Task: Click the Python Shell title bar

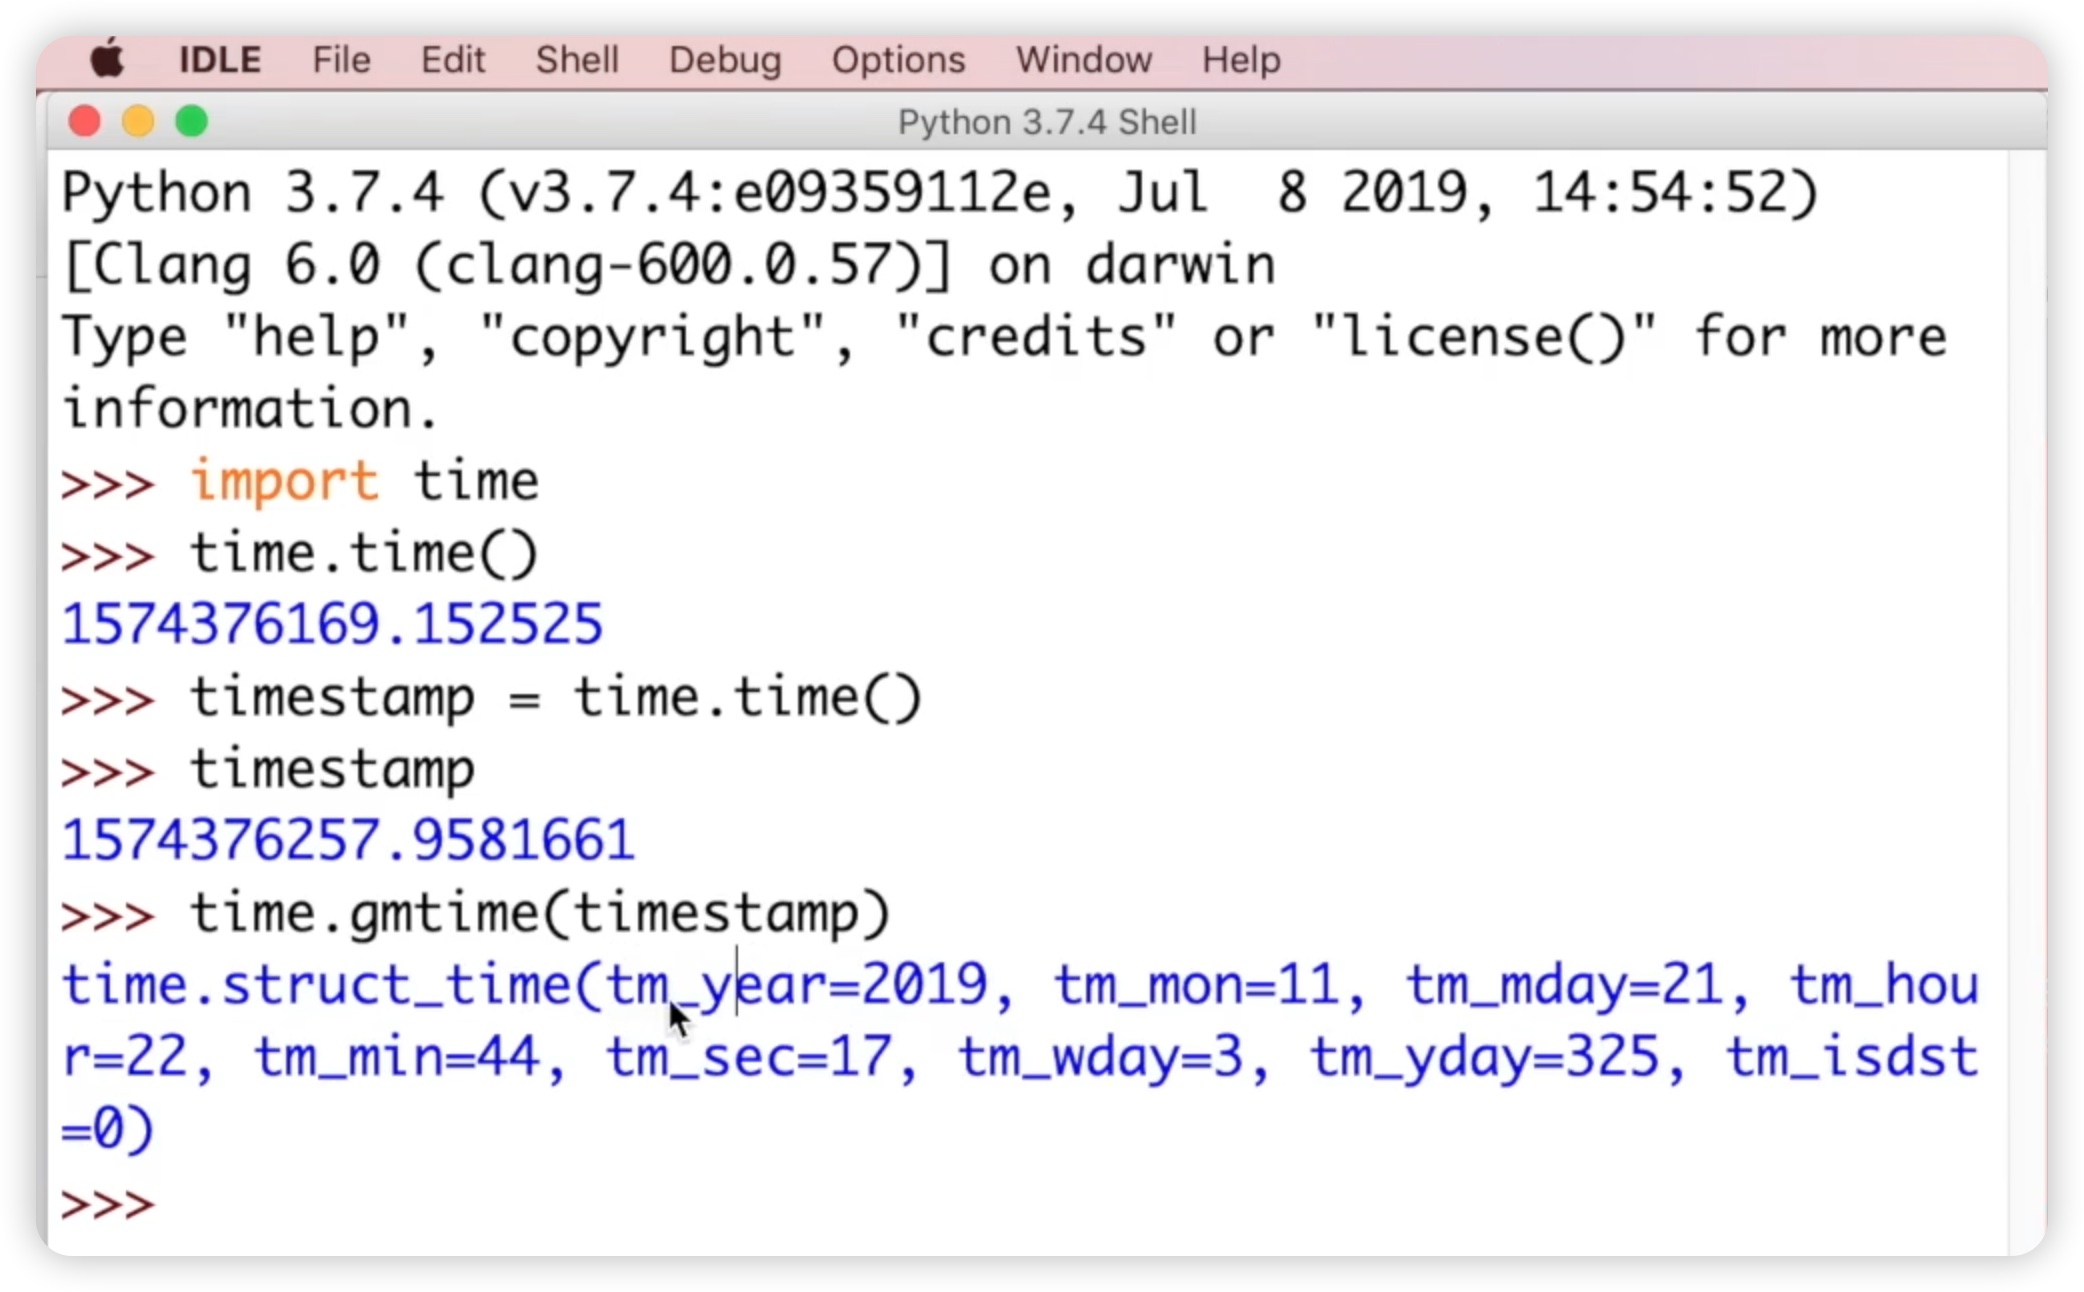Action: (x=1042, y=121)
